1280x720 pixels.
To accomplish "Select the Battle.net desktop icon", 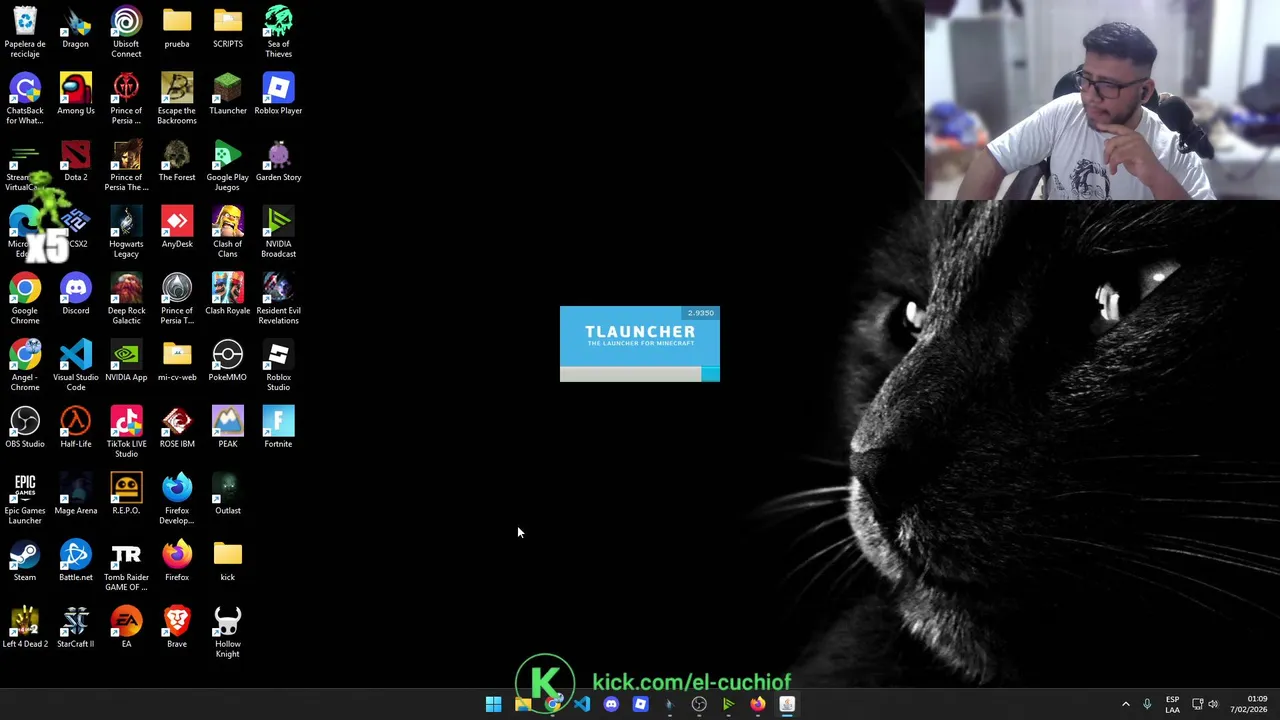I will coord(75,561).
